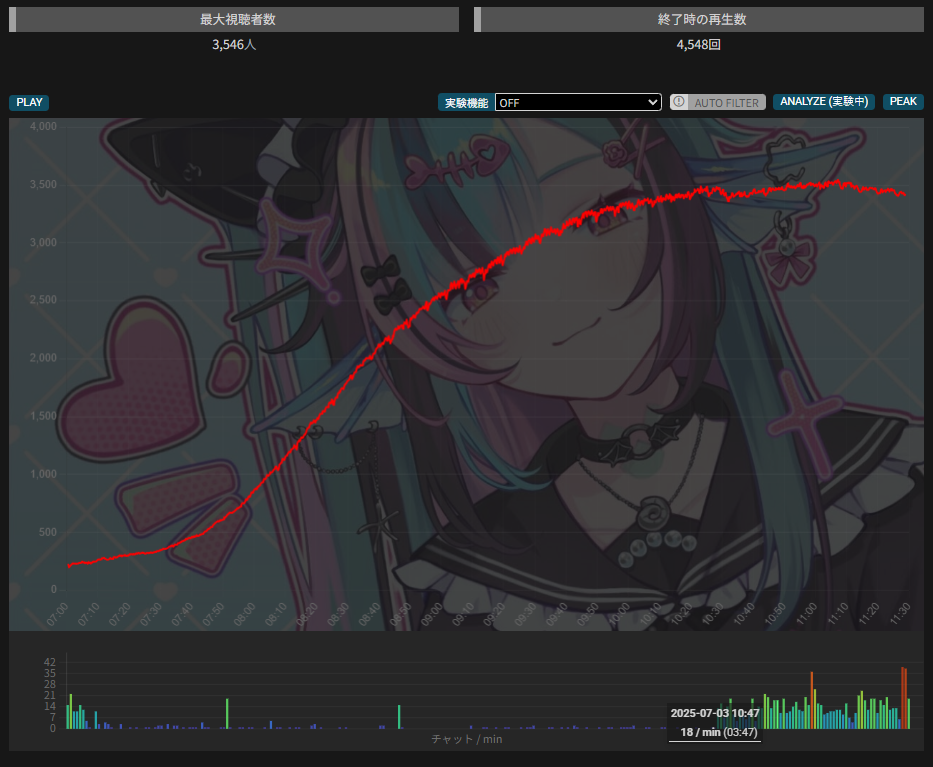The image size is (933, 767).
Task: Click the 09:00 time axis label
Action: 432,615
